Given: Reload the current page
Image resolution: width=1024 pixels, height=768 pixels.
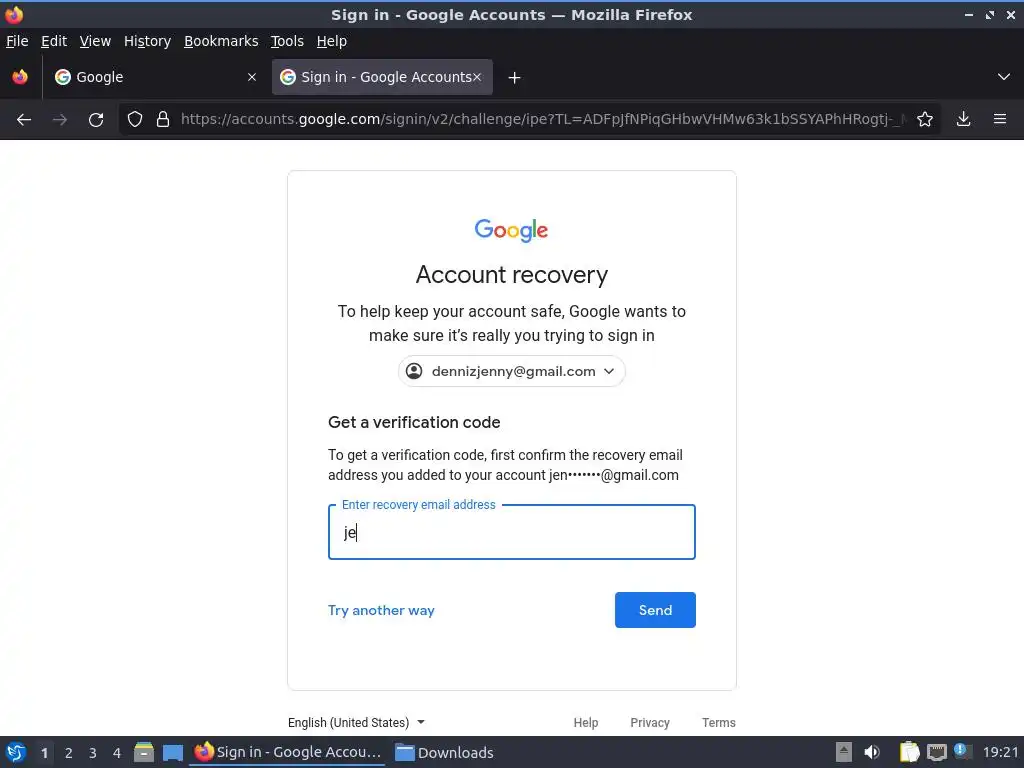Looking at the screenshot, I should 96,120.
